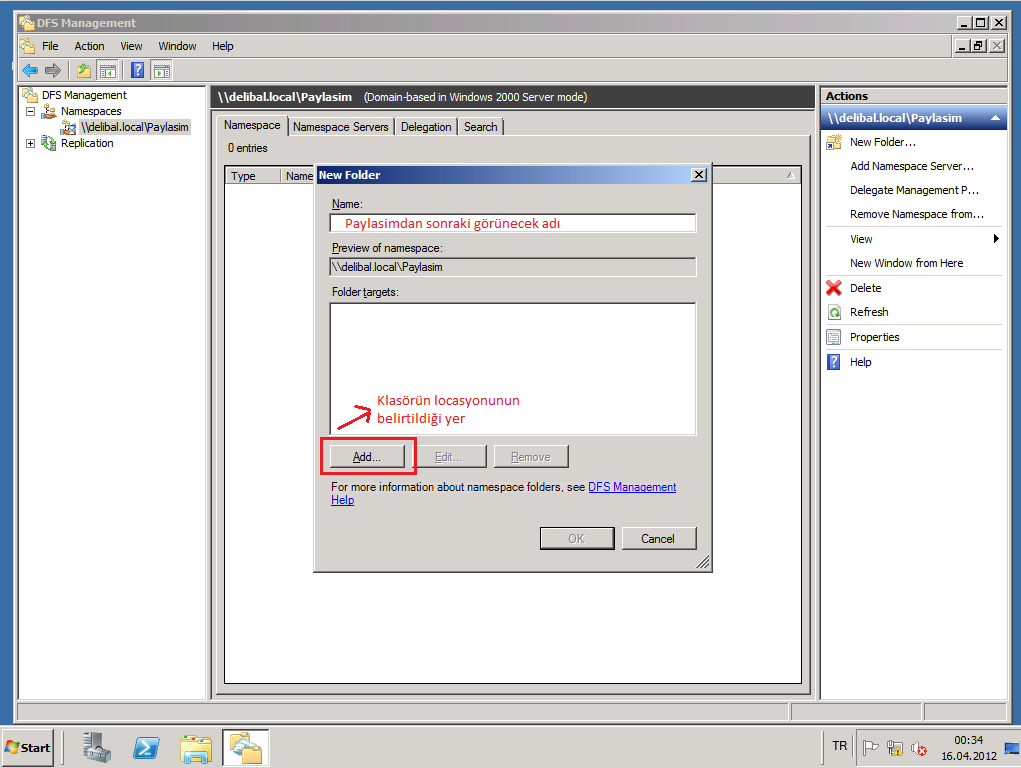
Task: Open PowerShell from the taskbar
Action: (147, 747)
